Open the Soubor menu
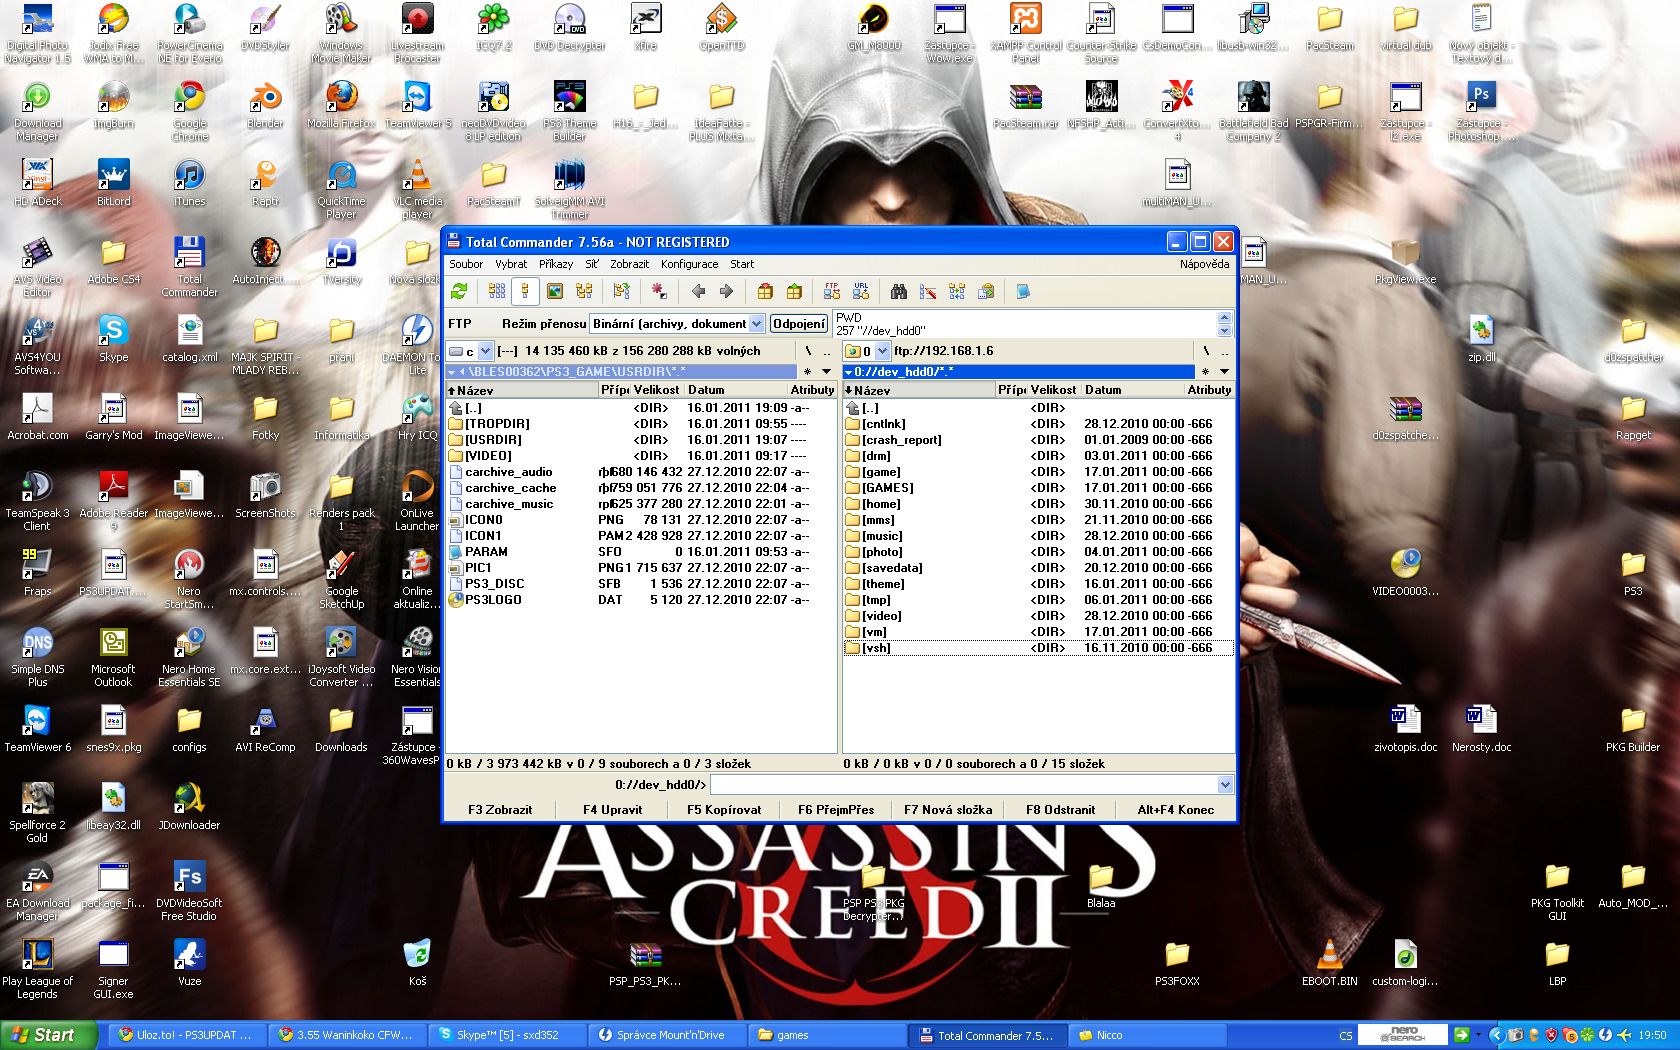This screenshot has height=1050, width=1680. click(466, 264)
